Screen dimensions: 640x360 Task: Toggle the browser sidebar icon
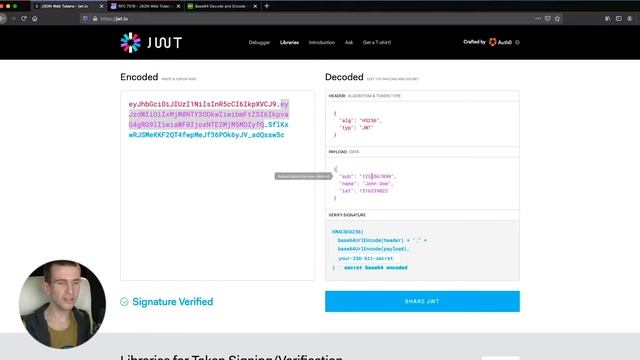[619, 18]
